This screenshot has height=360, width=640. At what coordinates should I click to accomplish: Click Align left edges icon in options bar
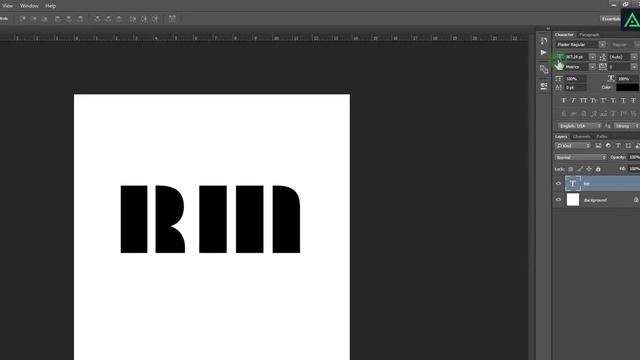point(58,19)
